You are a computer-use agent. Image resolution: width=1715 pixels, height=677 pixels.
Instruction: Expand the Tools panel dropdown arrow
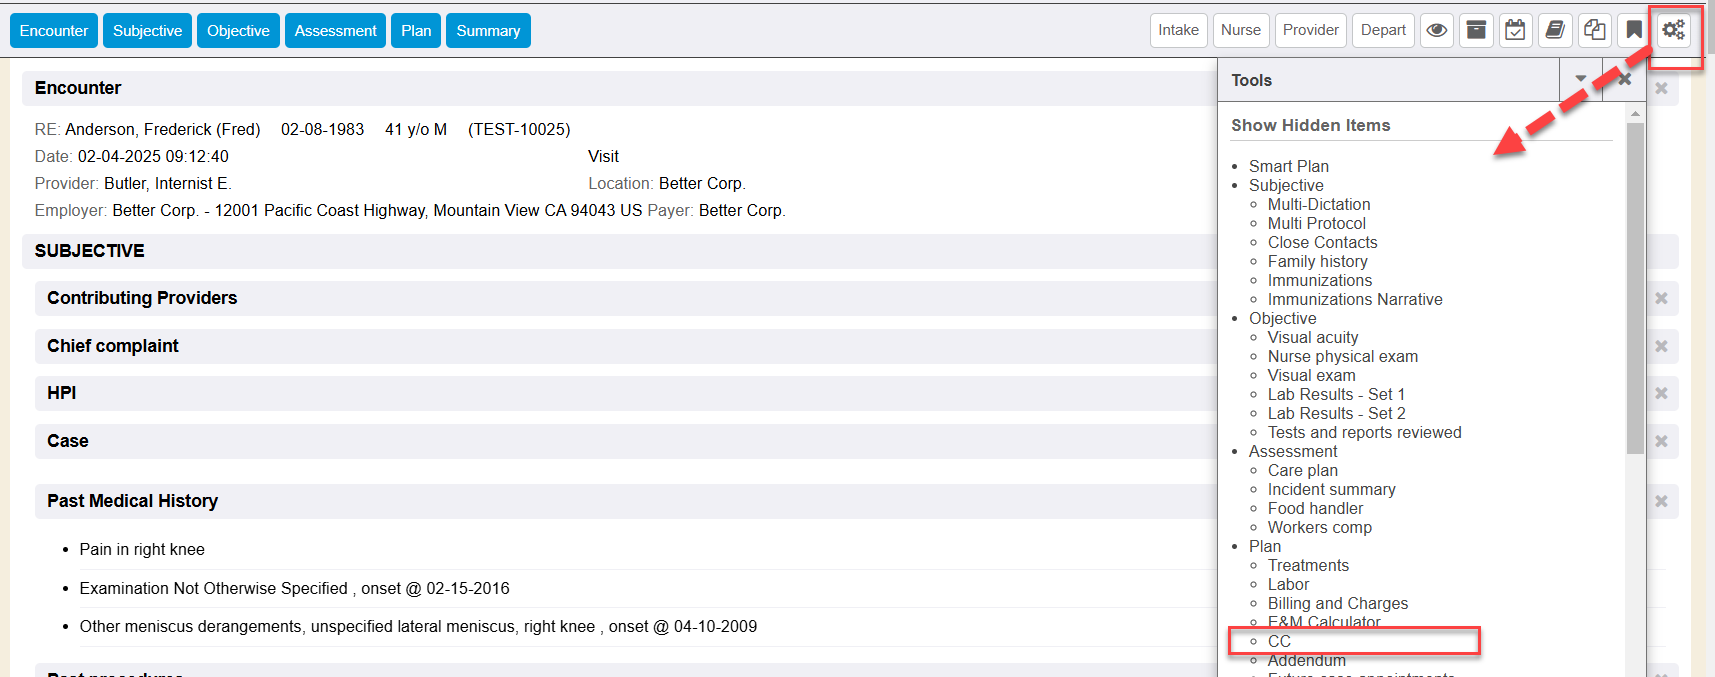coord(1581,79)
